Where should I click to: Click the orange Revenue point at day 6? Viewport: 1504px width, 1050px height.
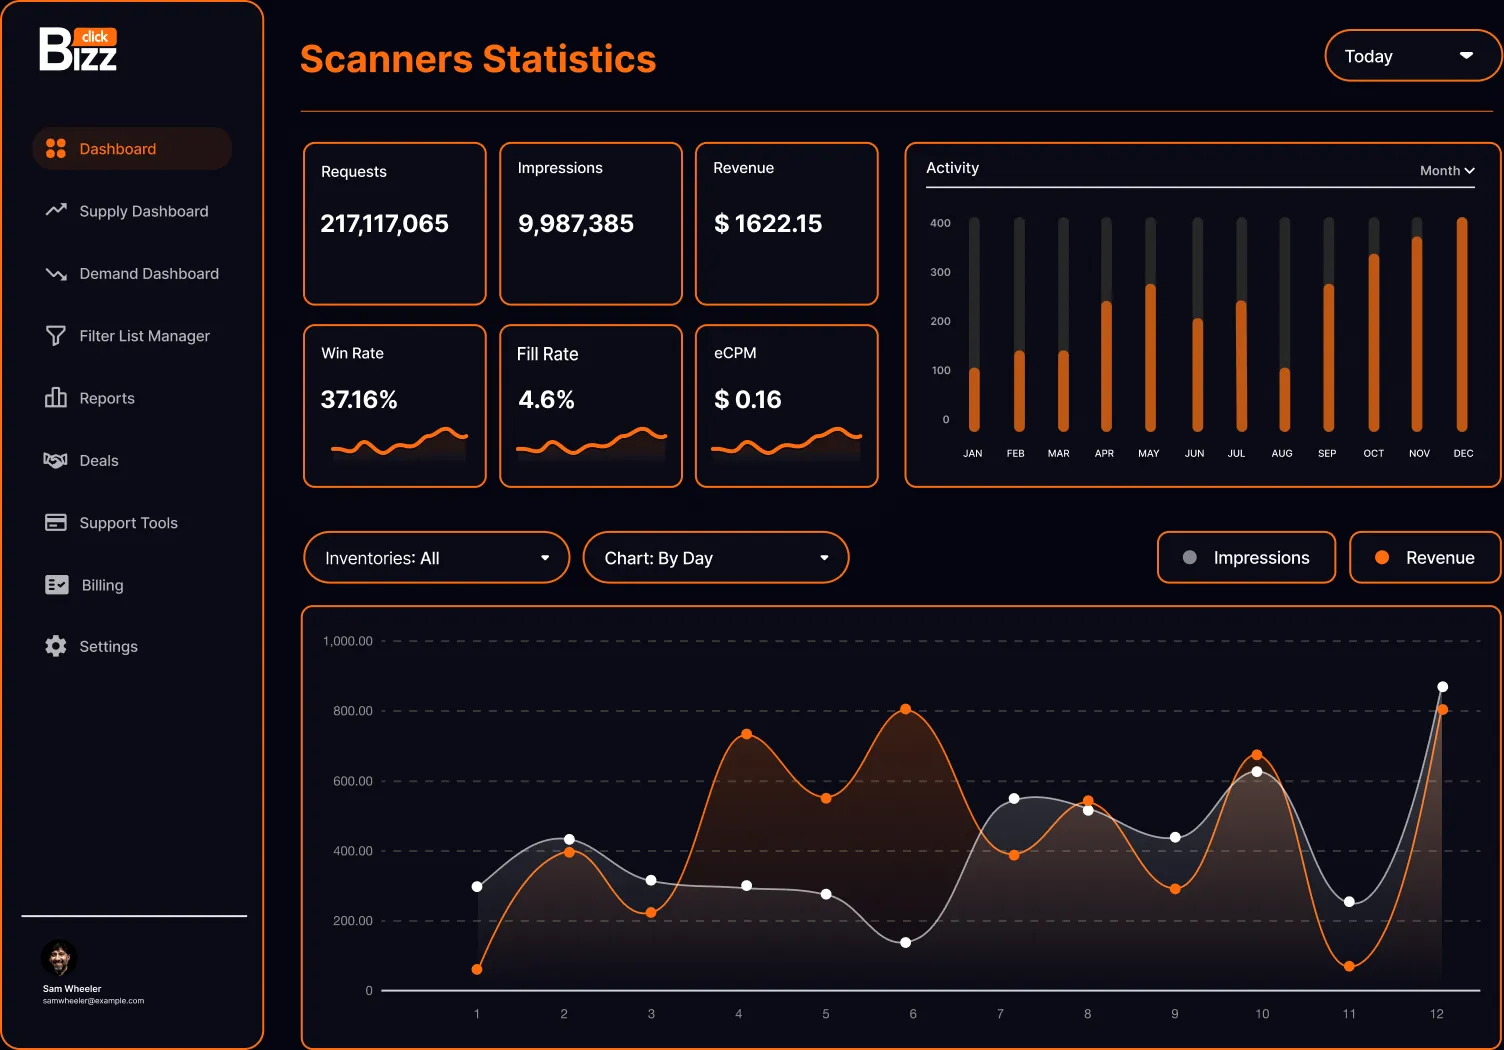tap(905, 709)
